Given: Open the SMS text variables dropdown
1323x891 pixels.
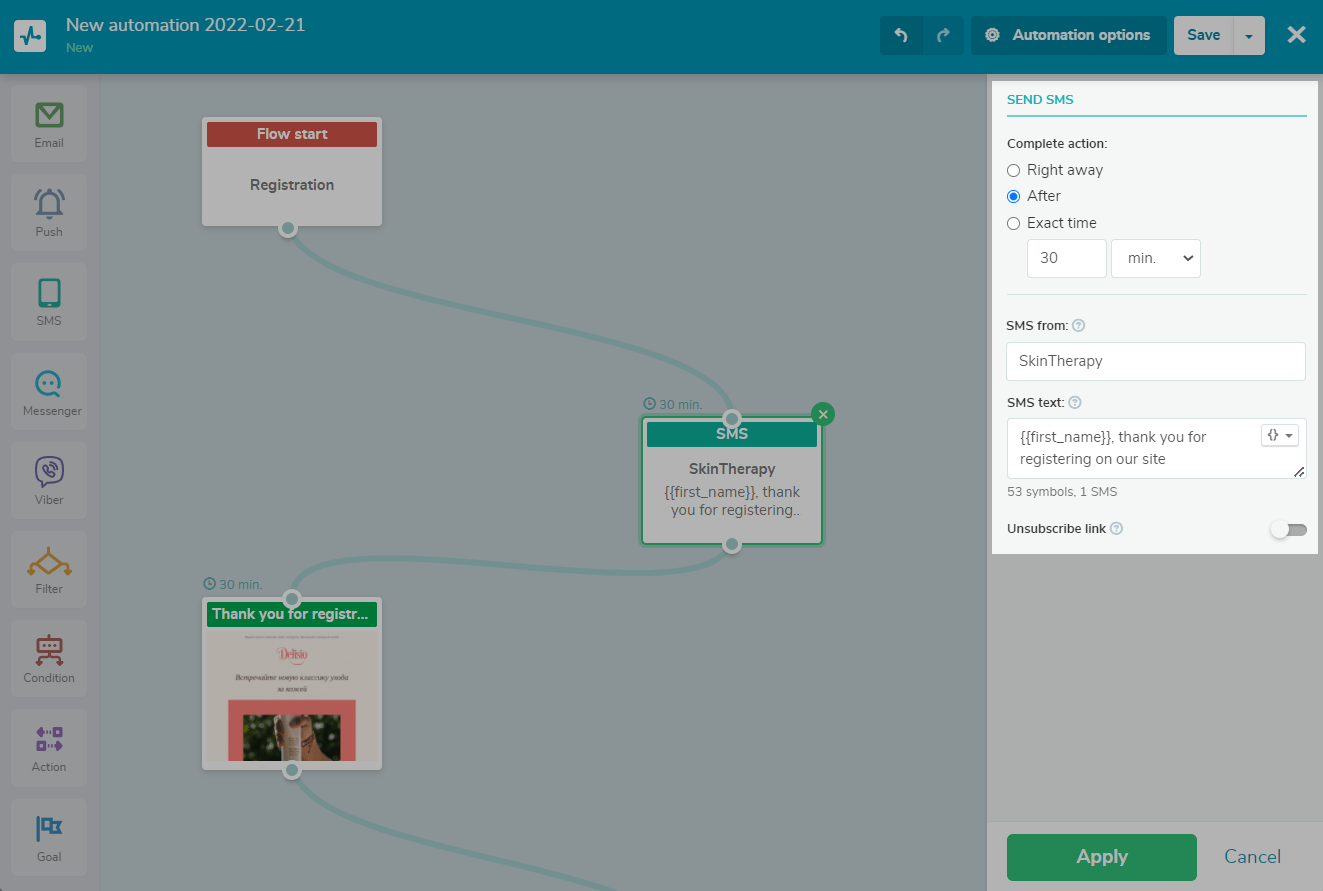Looking at the screenshot, I should [x=1279, y=435].
